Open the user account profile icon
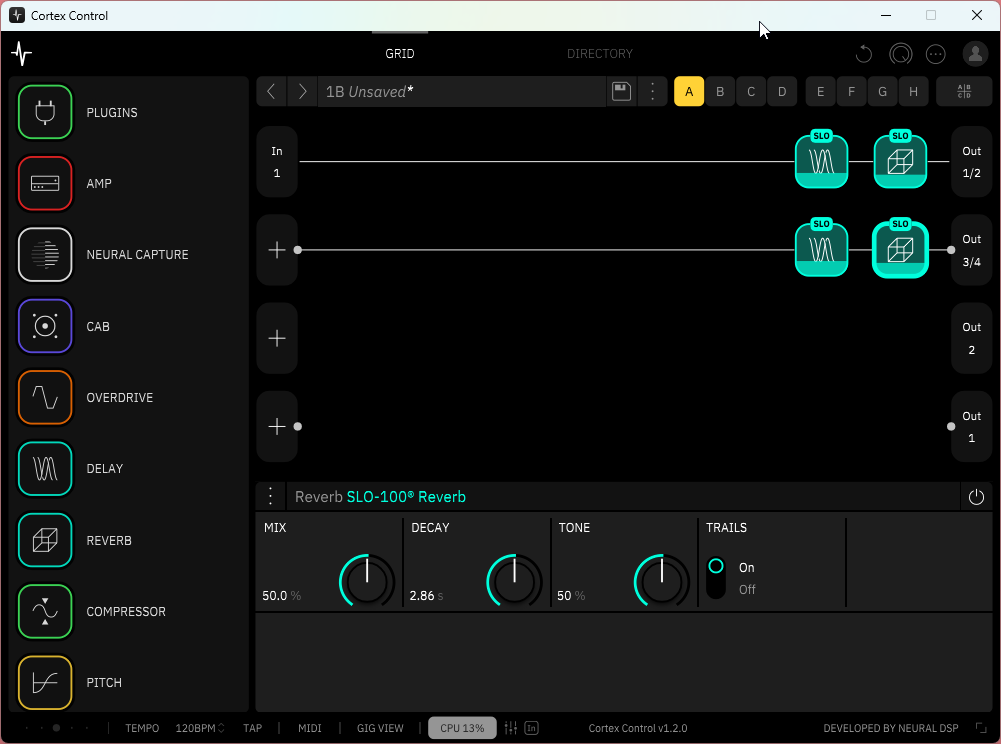The height and width of the screenshot is (744, 1001). [x=975, y=54]
